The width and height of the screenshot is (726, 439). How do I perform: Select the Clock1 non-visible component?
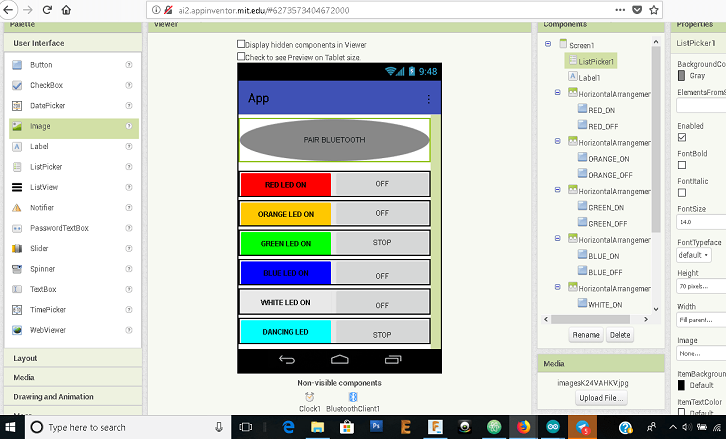click(309, 402)
